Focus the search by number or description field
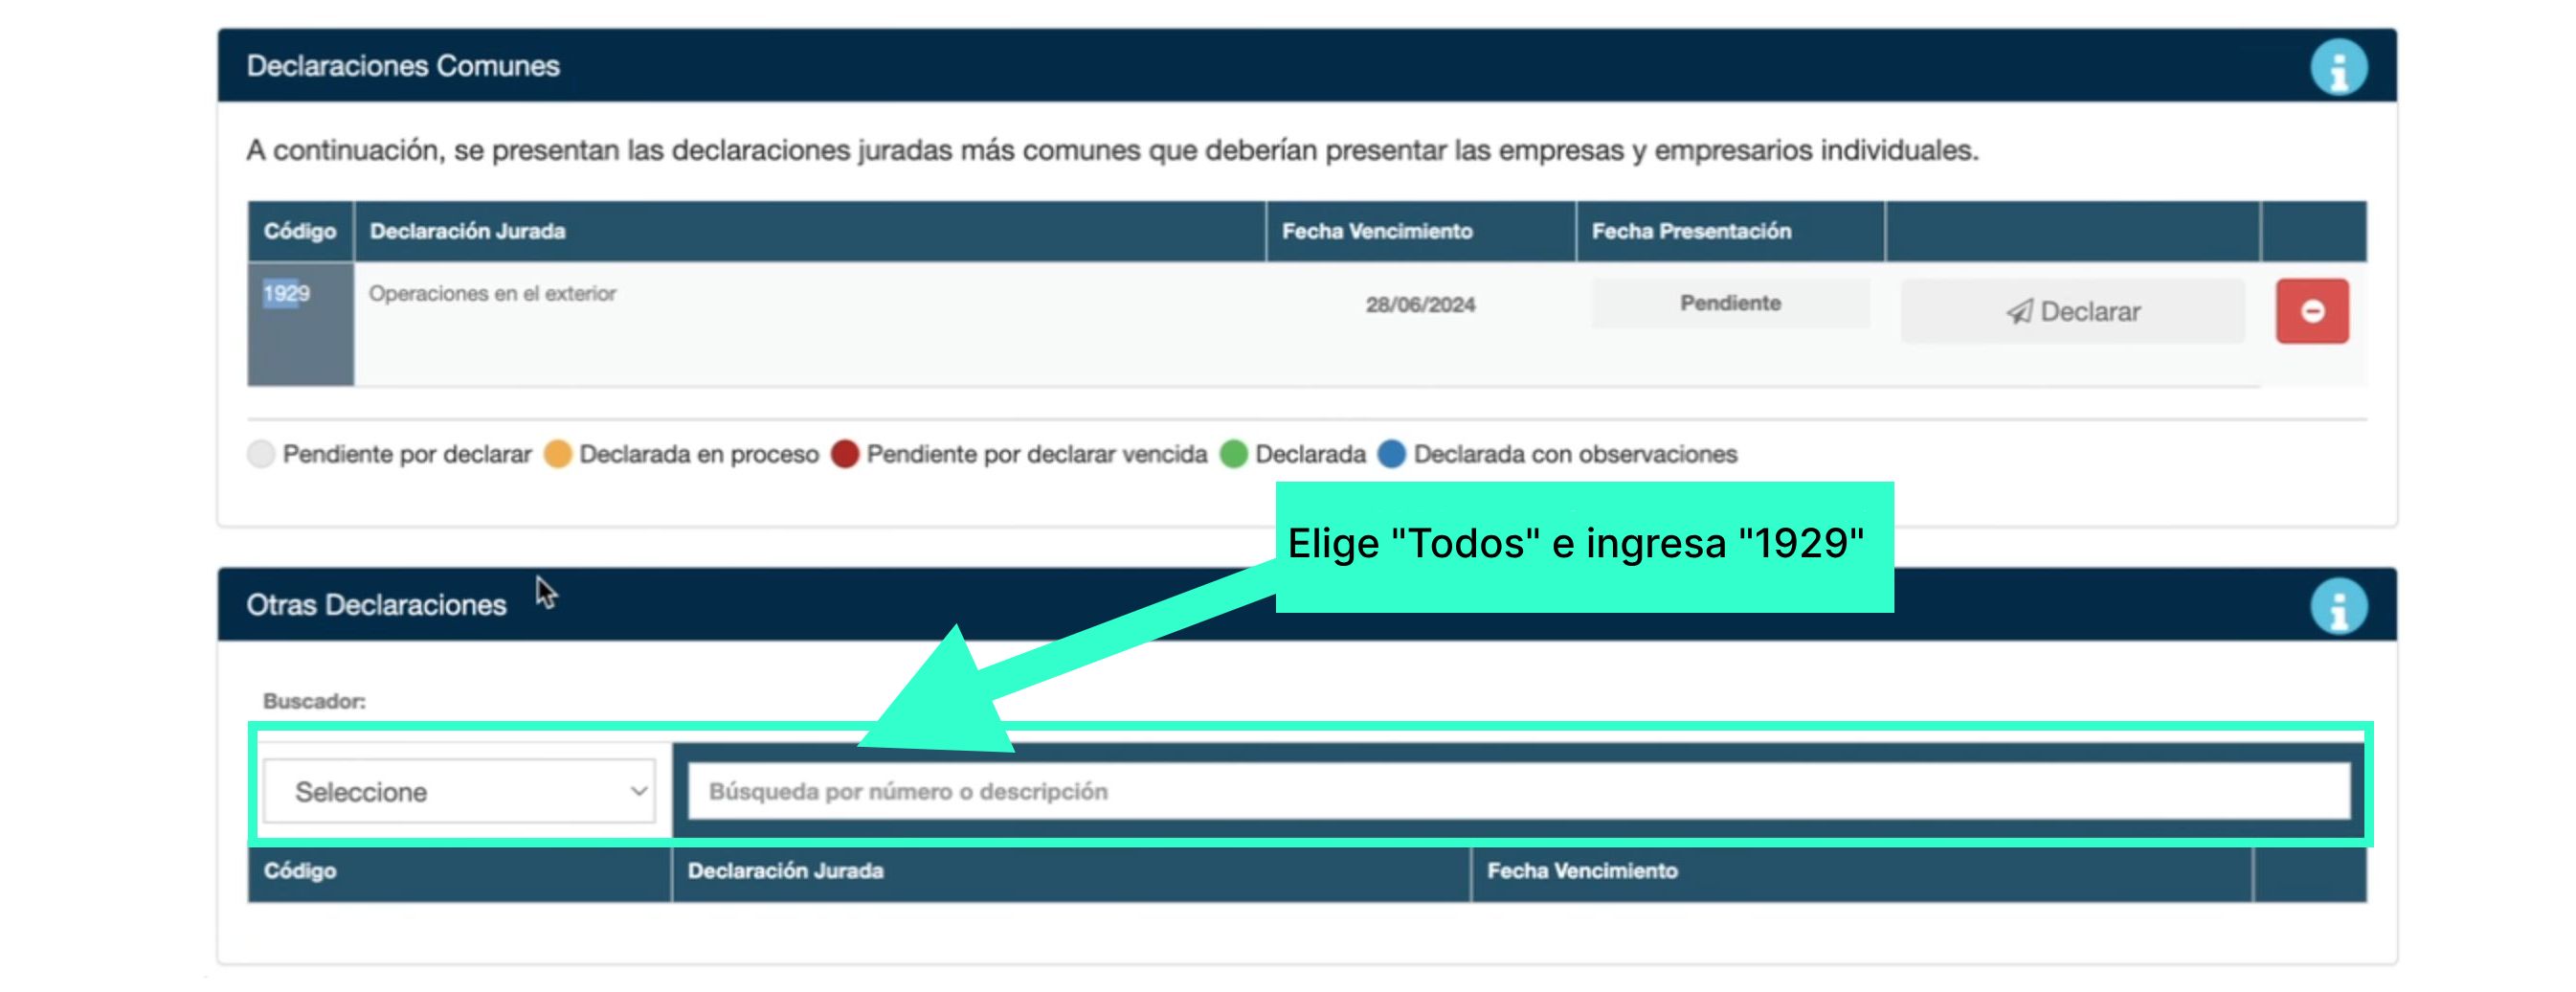 point(1518,792)
